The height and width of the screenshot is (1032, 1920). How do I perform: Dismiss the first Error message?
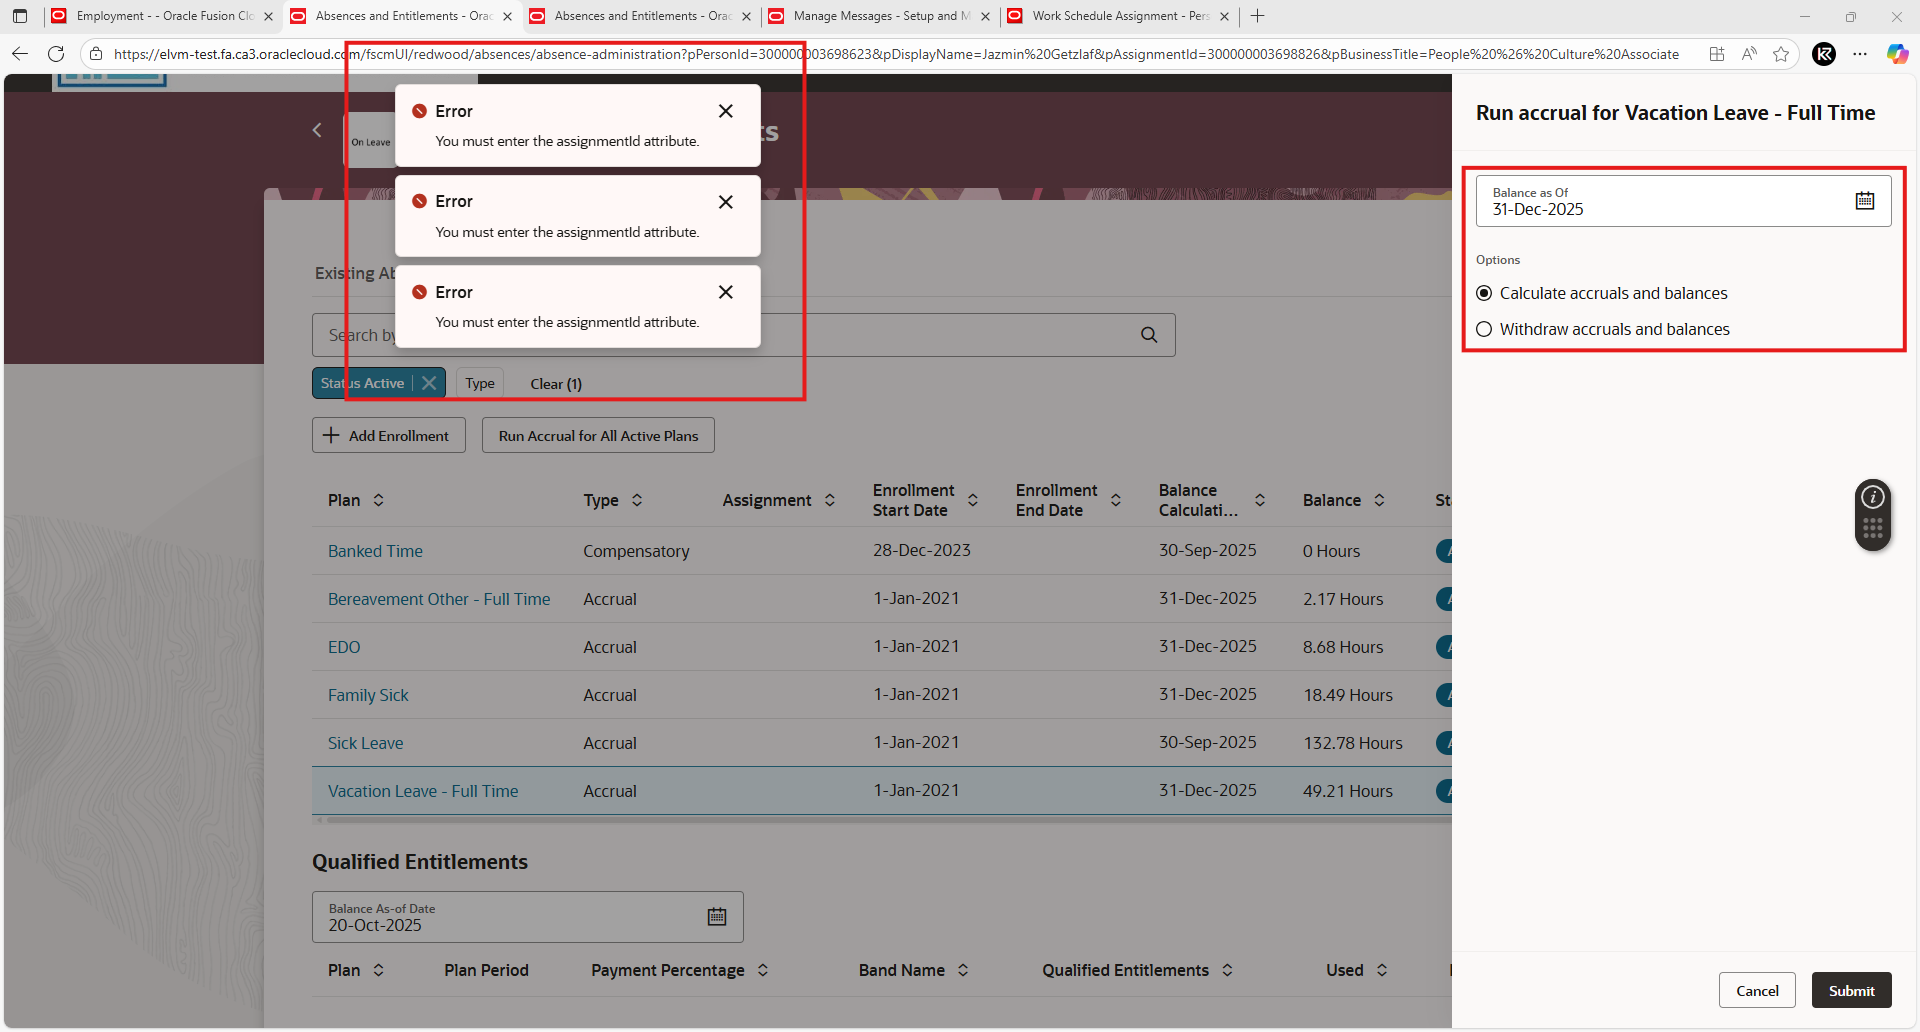[x=726, y=111]
